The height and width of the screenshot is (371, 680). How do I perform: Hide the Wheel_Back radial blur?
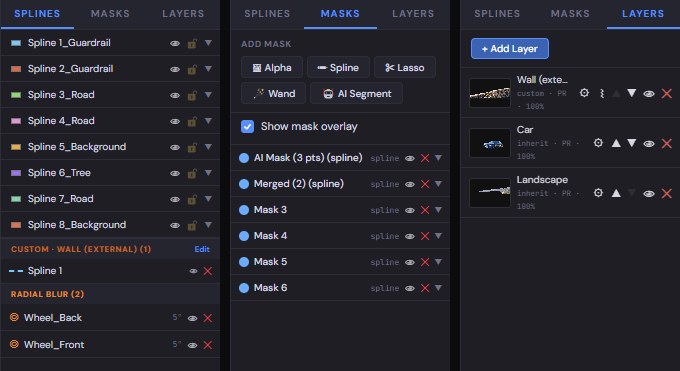(x=193, y=318)
